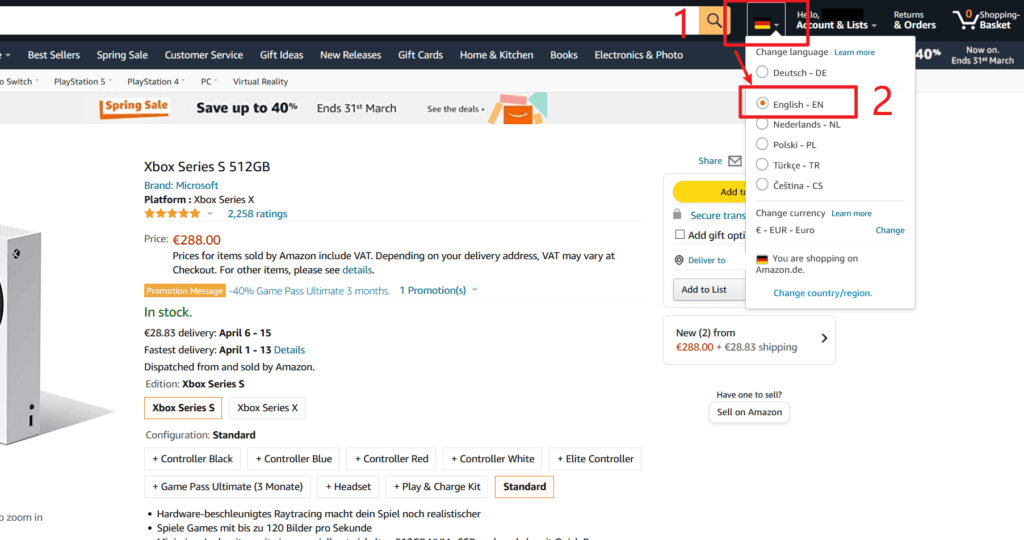
Task: Expand the 1 Promotion(s) dropdown
Action: tap(438, 290)
